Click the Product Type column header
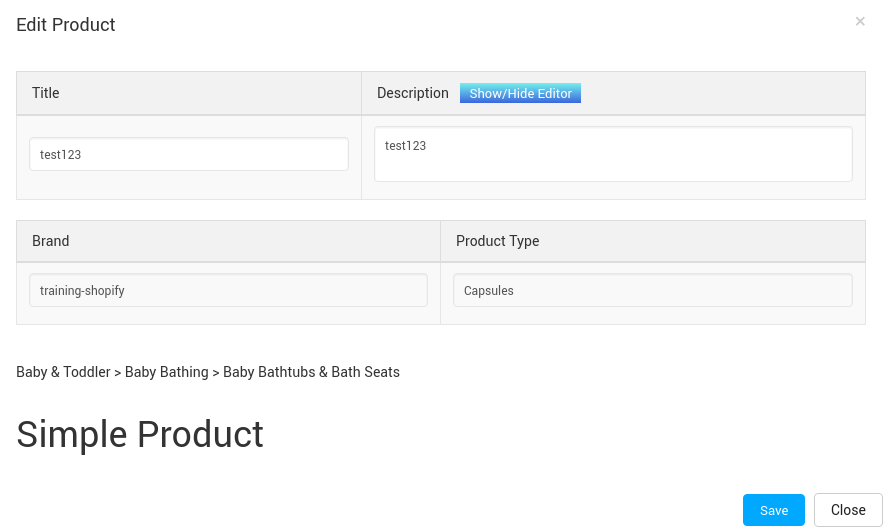The image size is (890, 531). click(498, 241)
